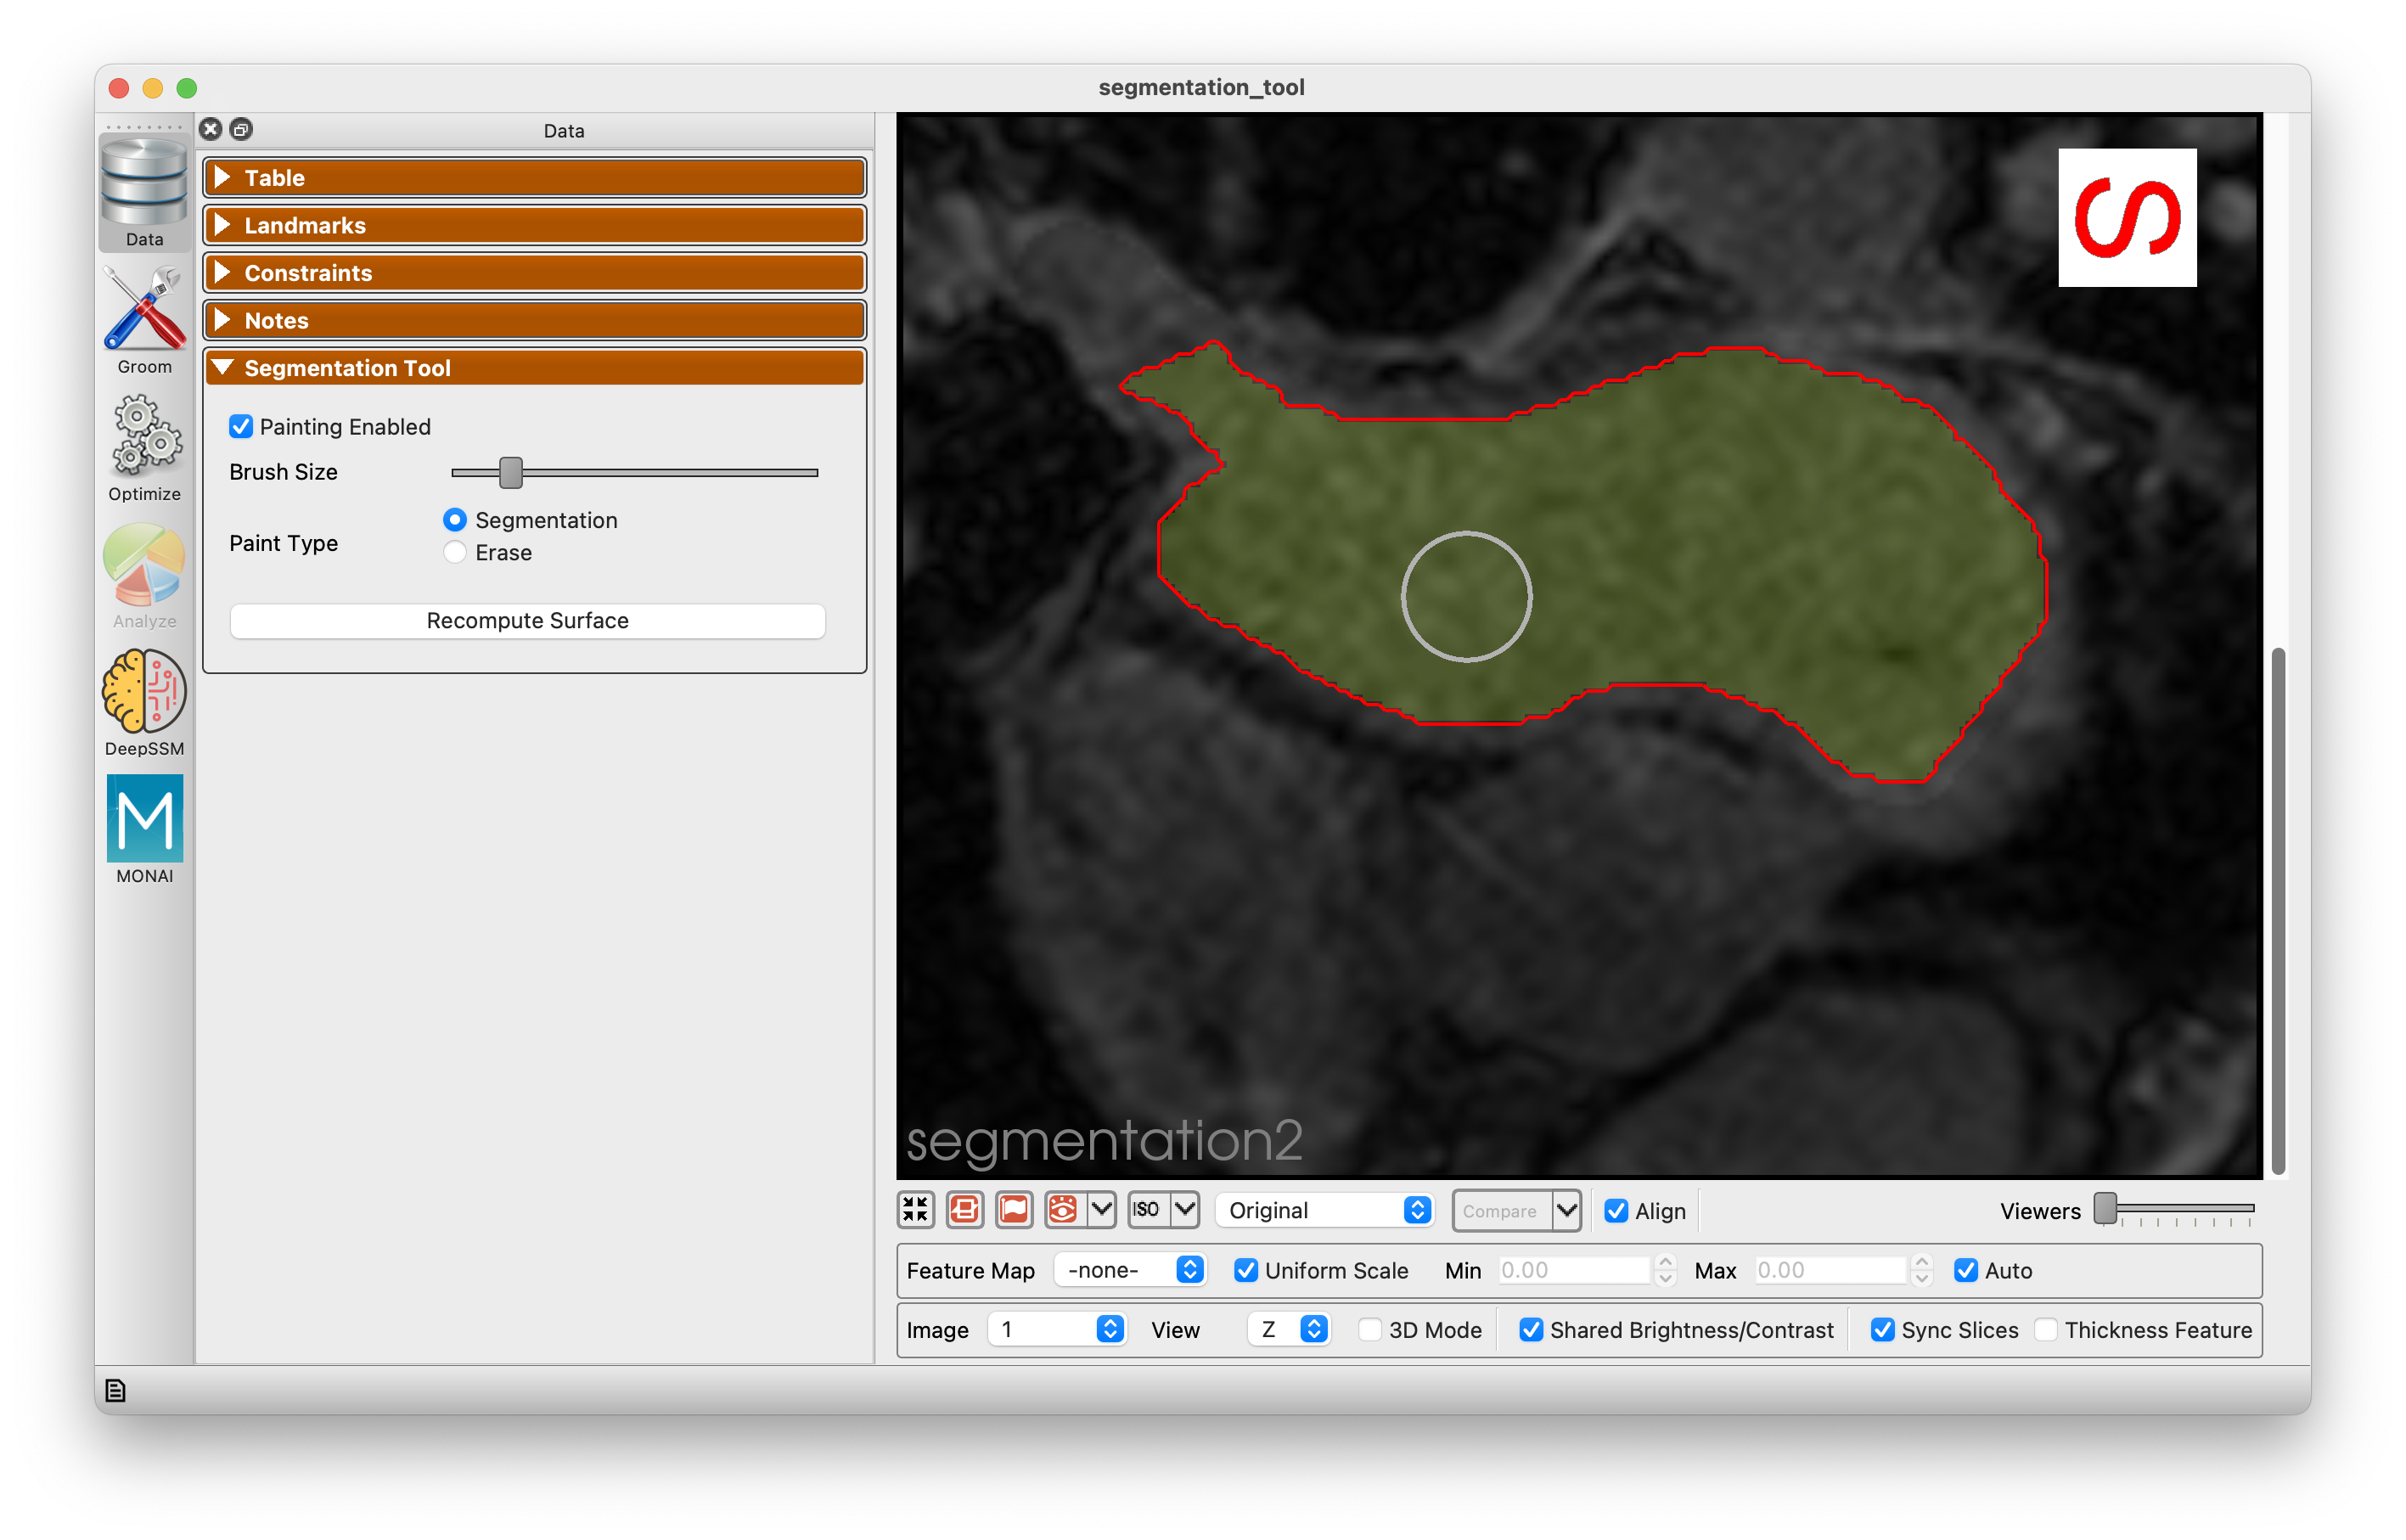Image resolution: width=2406 pixels, height=1540 pixels.
Task: Open the Optimize module
Action: pos(144,446)
